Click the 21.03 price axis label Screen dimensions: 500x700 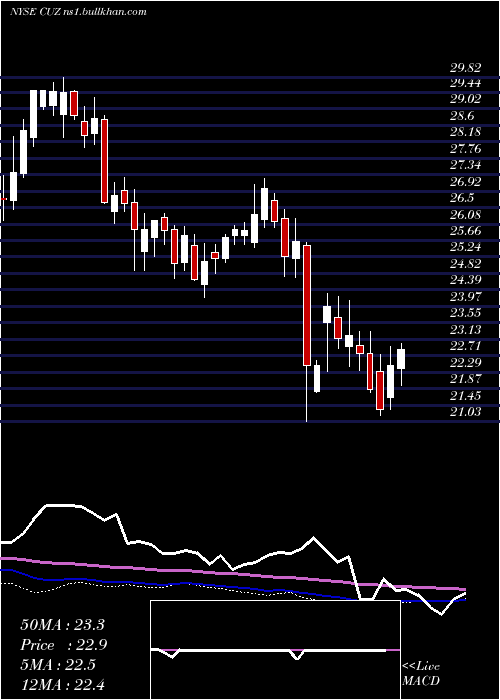pyautogui.click(x=466, y=412)
